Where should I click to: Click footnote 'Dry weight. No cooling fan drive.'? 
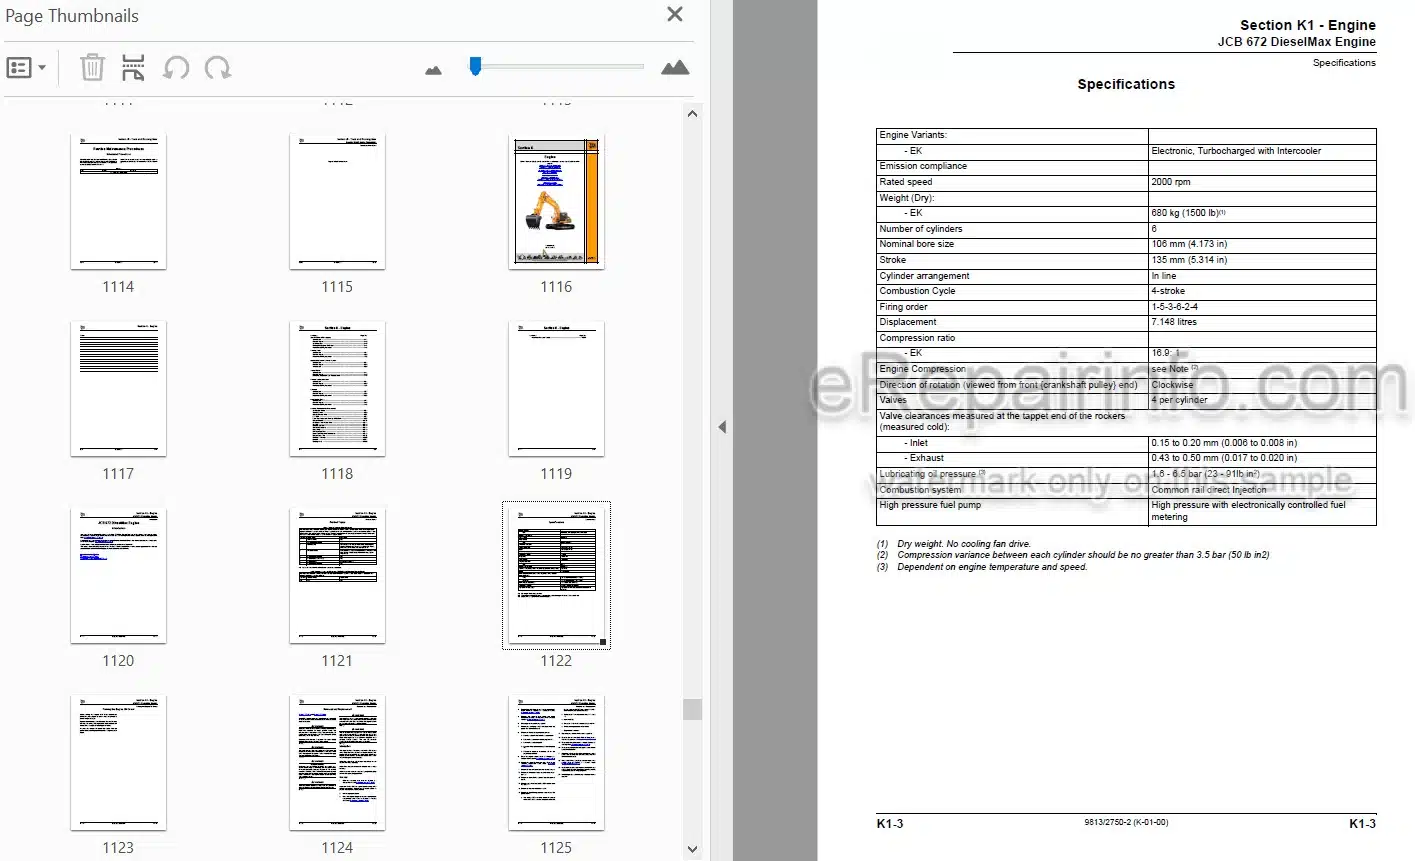pos(964,544)
